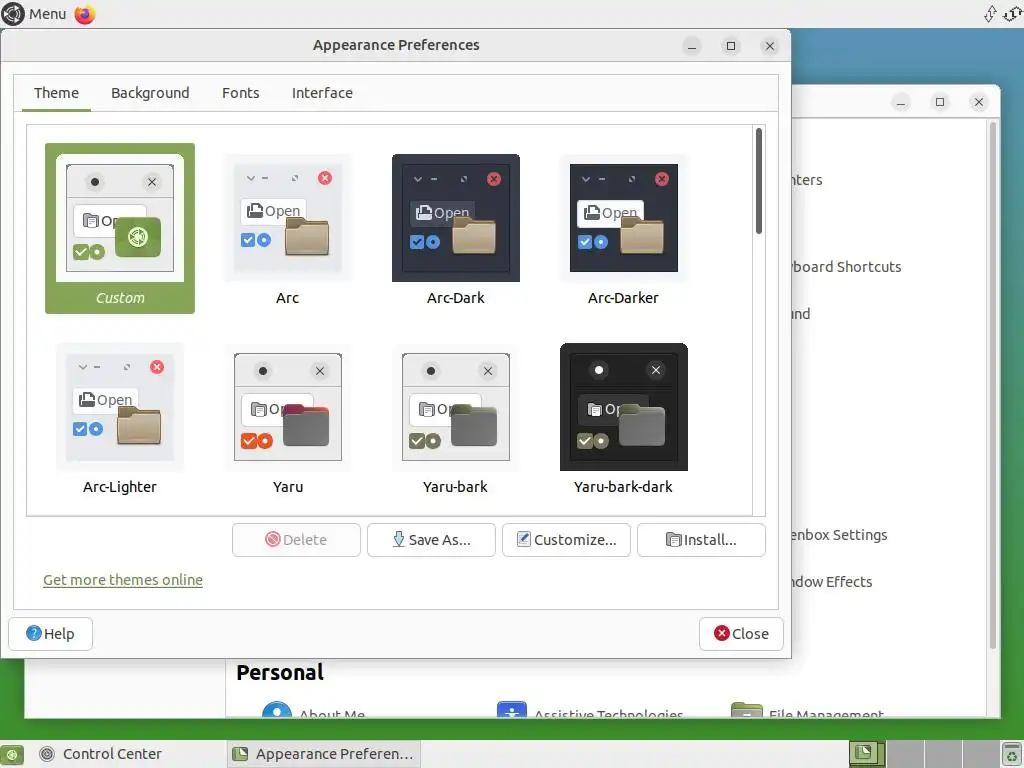Screen dimensions: 1024x768
Task: Open the Fonts tab
Action: 240,93
